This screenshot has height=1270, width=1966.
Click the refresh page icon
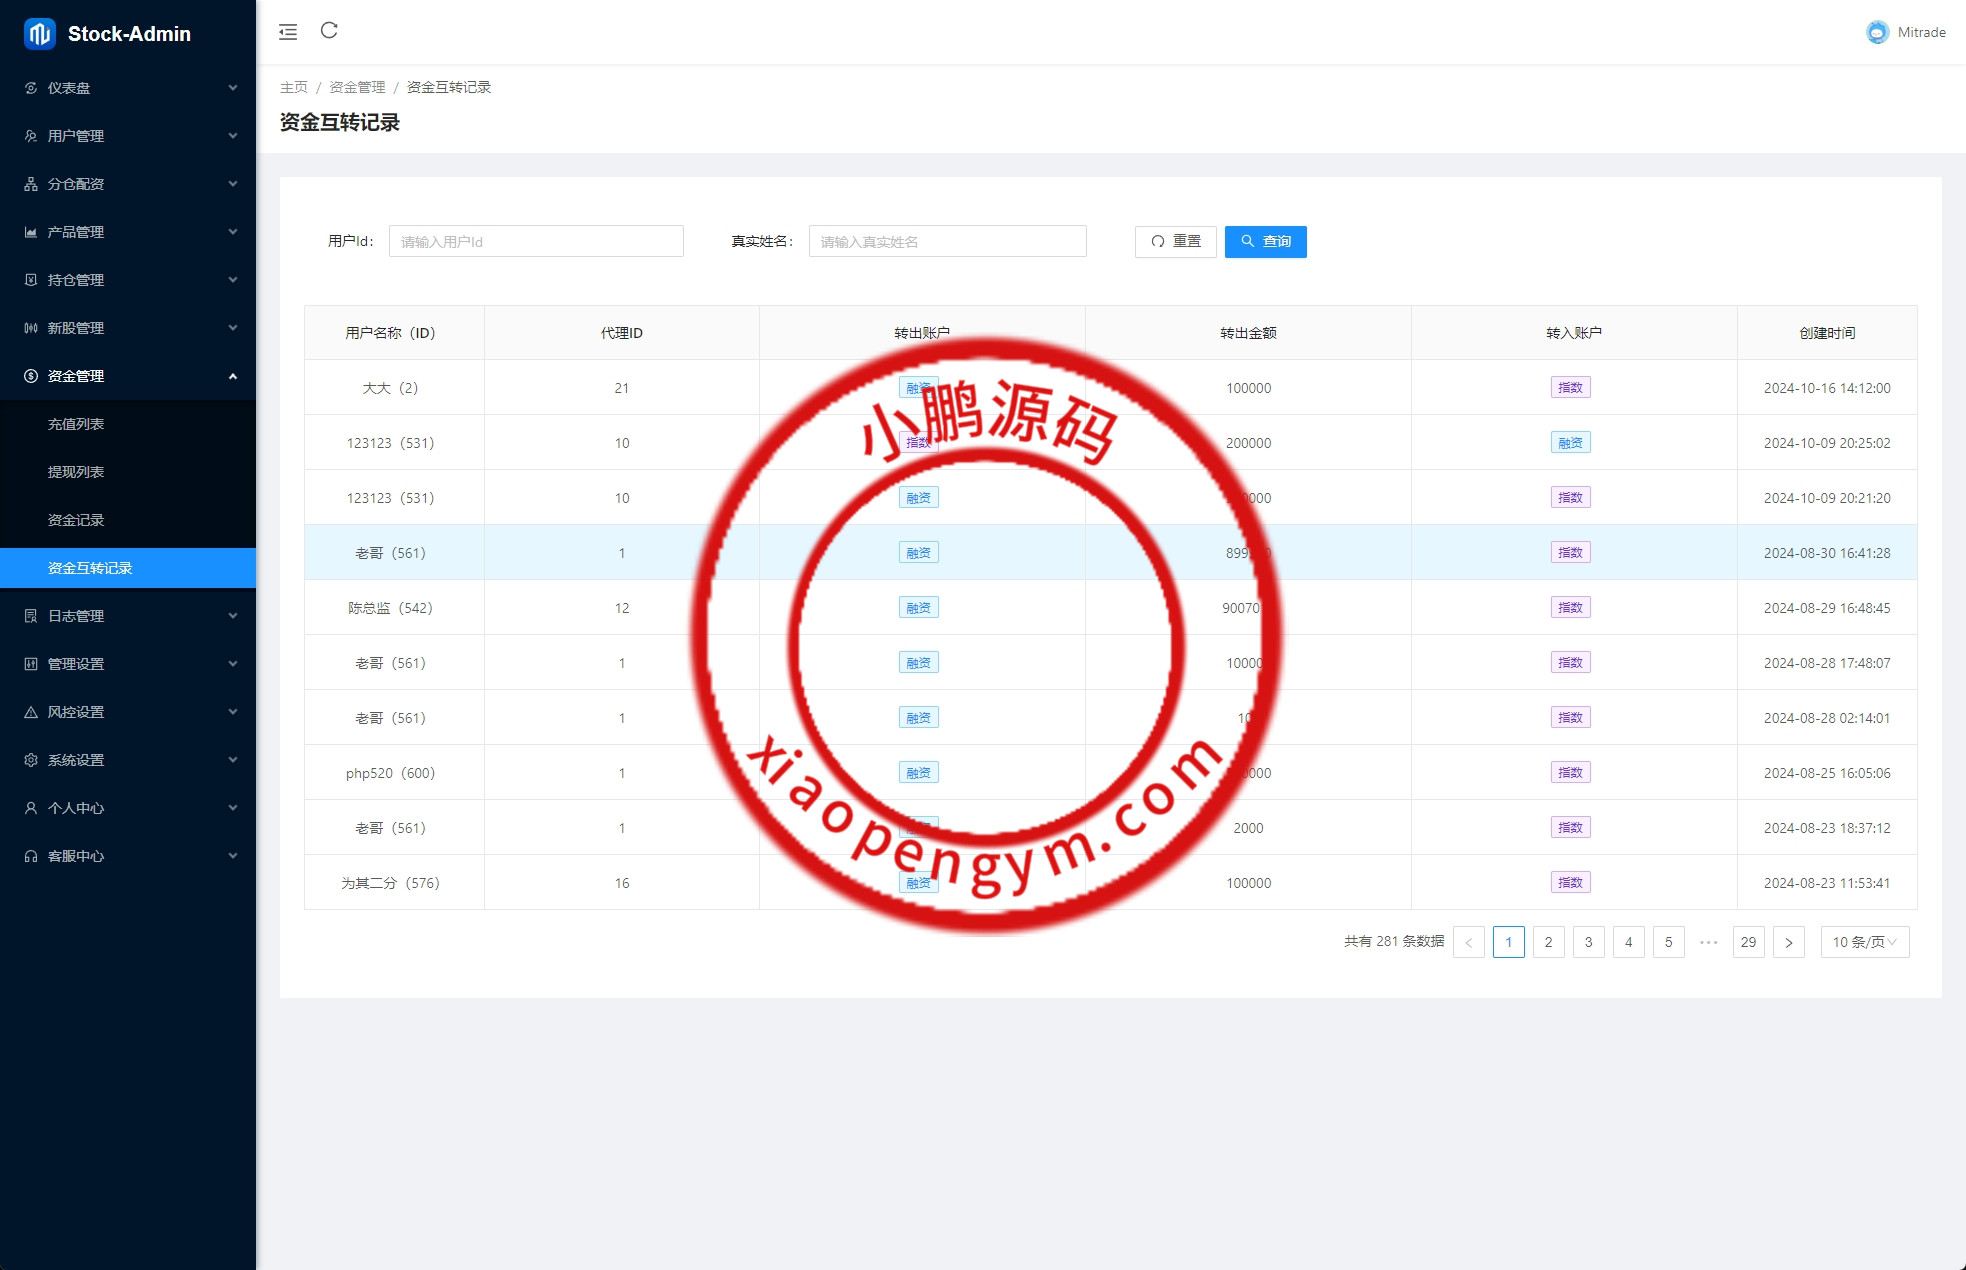point(329,31)
